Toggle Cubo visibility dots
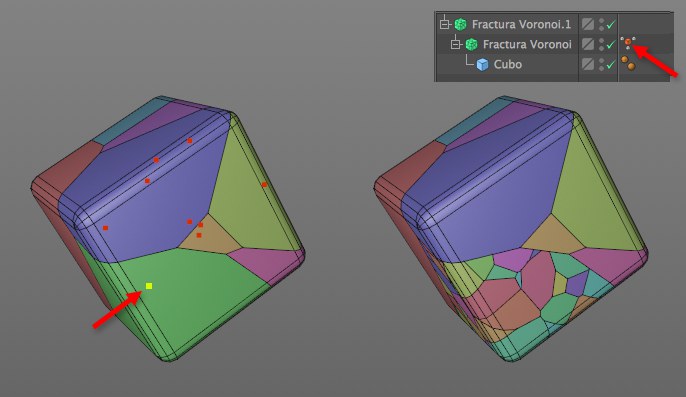This screenshot has width=686, height=397. pyautogui.click(x=602, y=64)
